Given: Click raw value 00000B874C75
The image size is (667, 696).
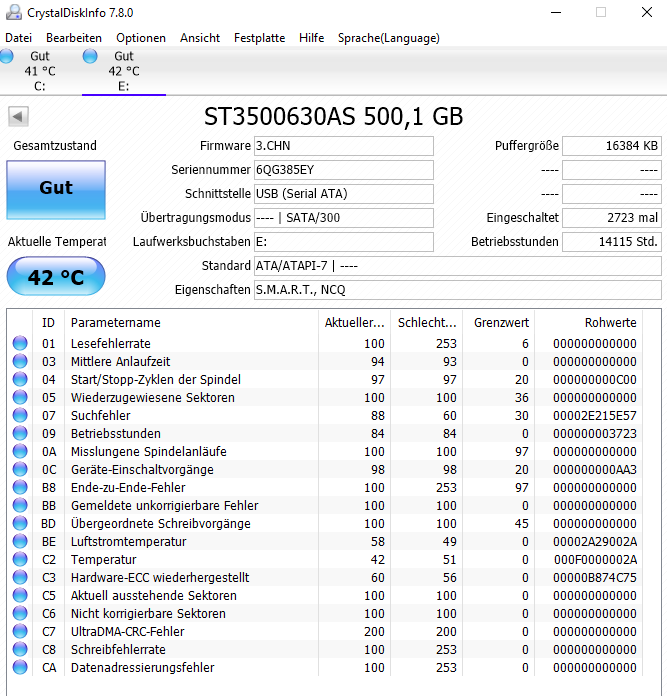Looking at the screenshot, I should (595, 577).
